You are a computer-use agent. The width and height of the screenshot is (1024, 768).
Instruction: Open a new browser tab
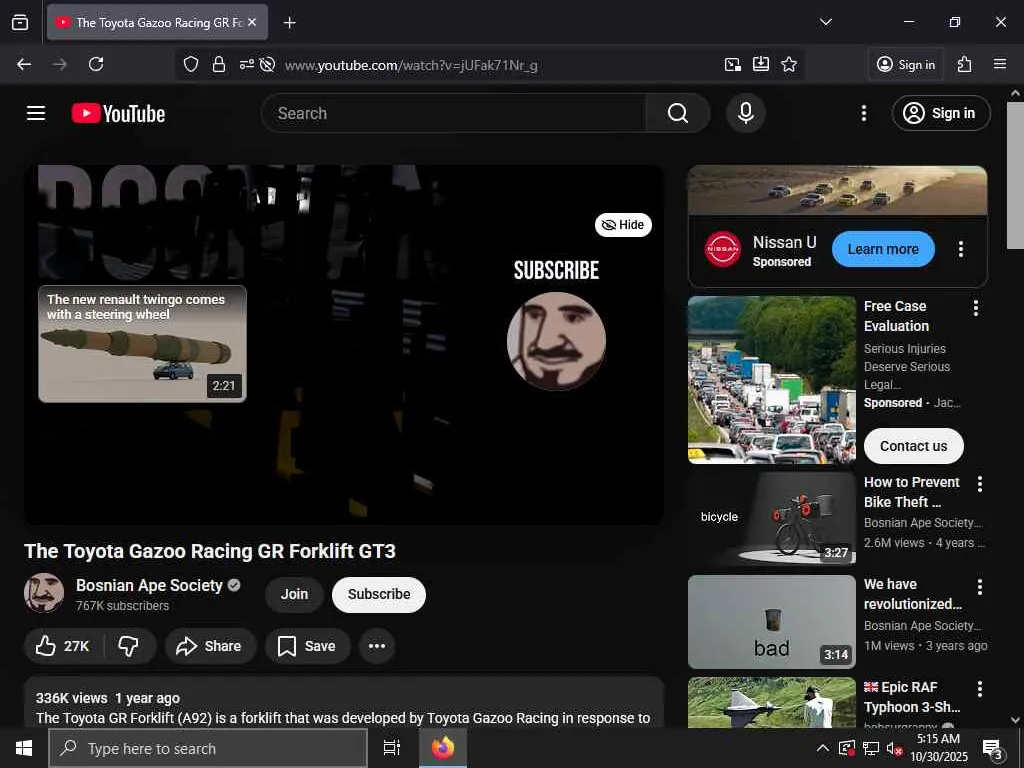point(289,23)
